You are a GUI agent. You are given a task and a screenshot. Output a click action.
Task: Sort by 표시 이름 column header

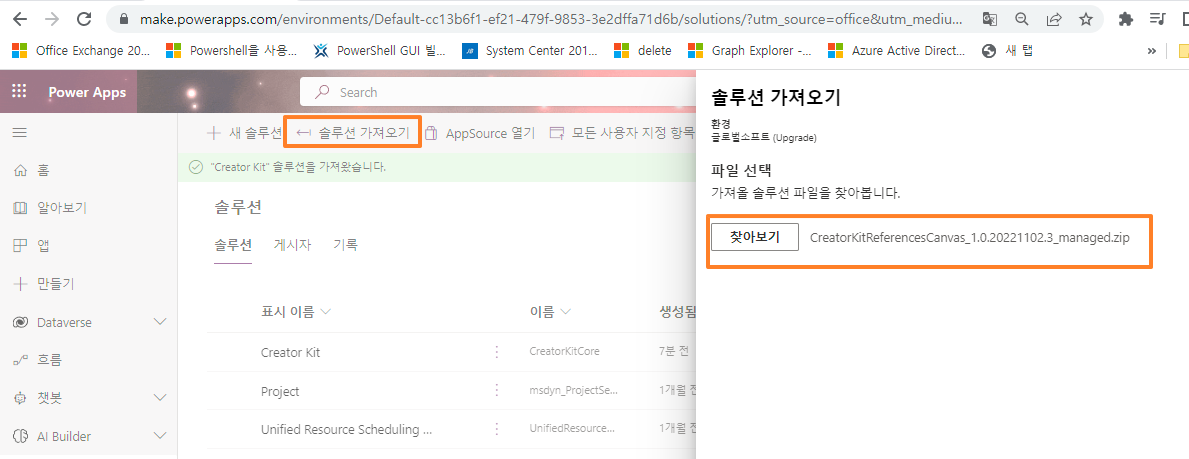296,312
